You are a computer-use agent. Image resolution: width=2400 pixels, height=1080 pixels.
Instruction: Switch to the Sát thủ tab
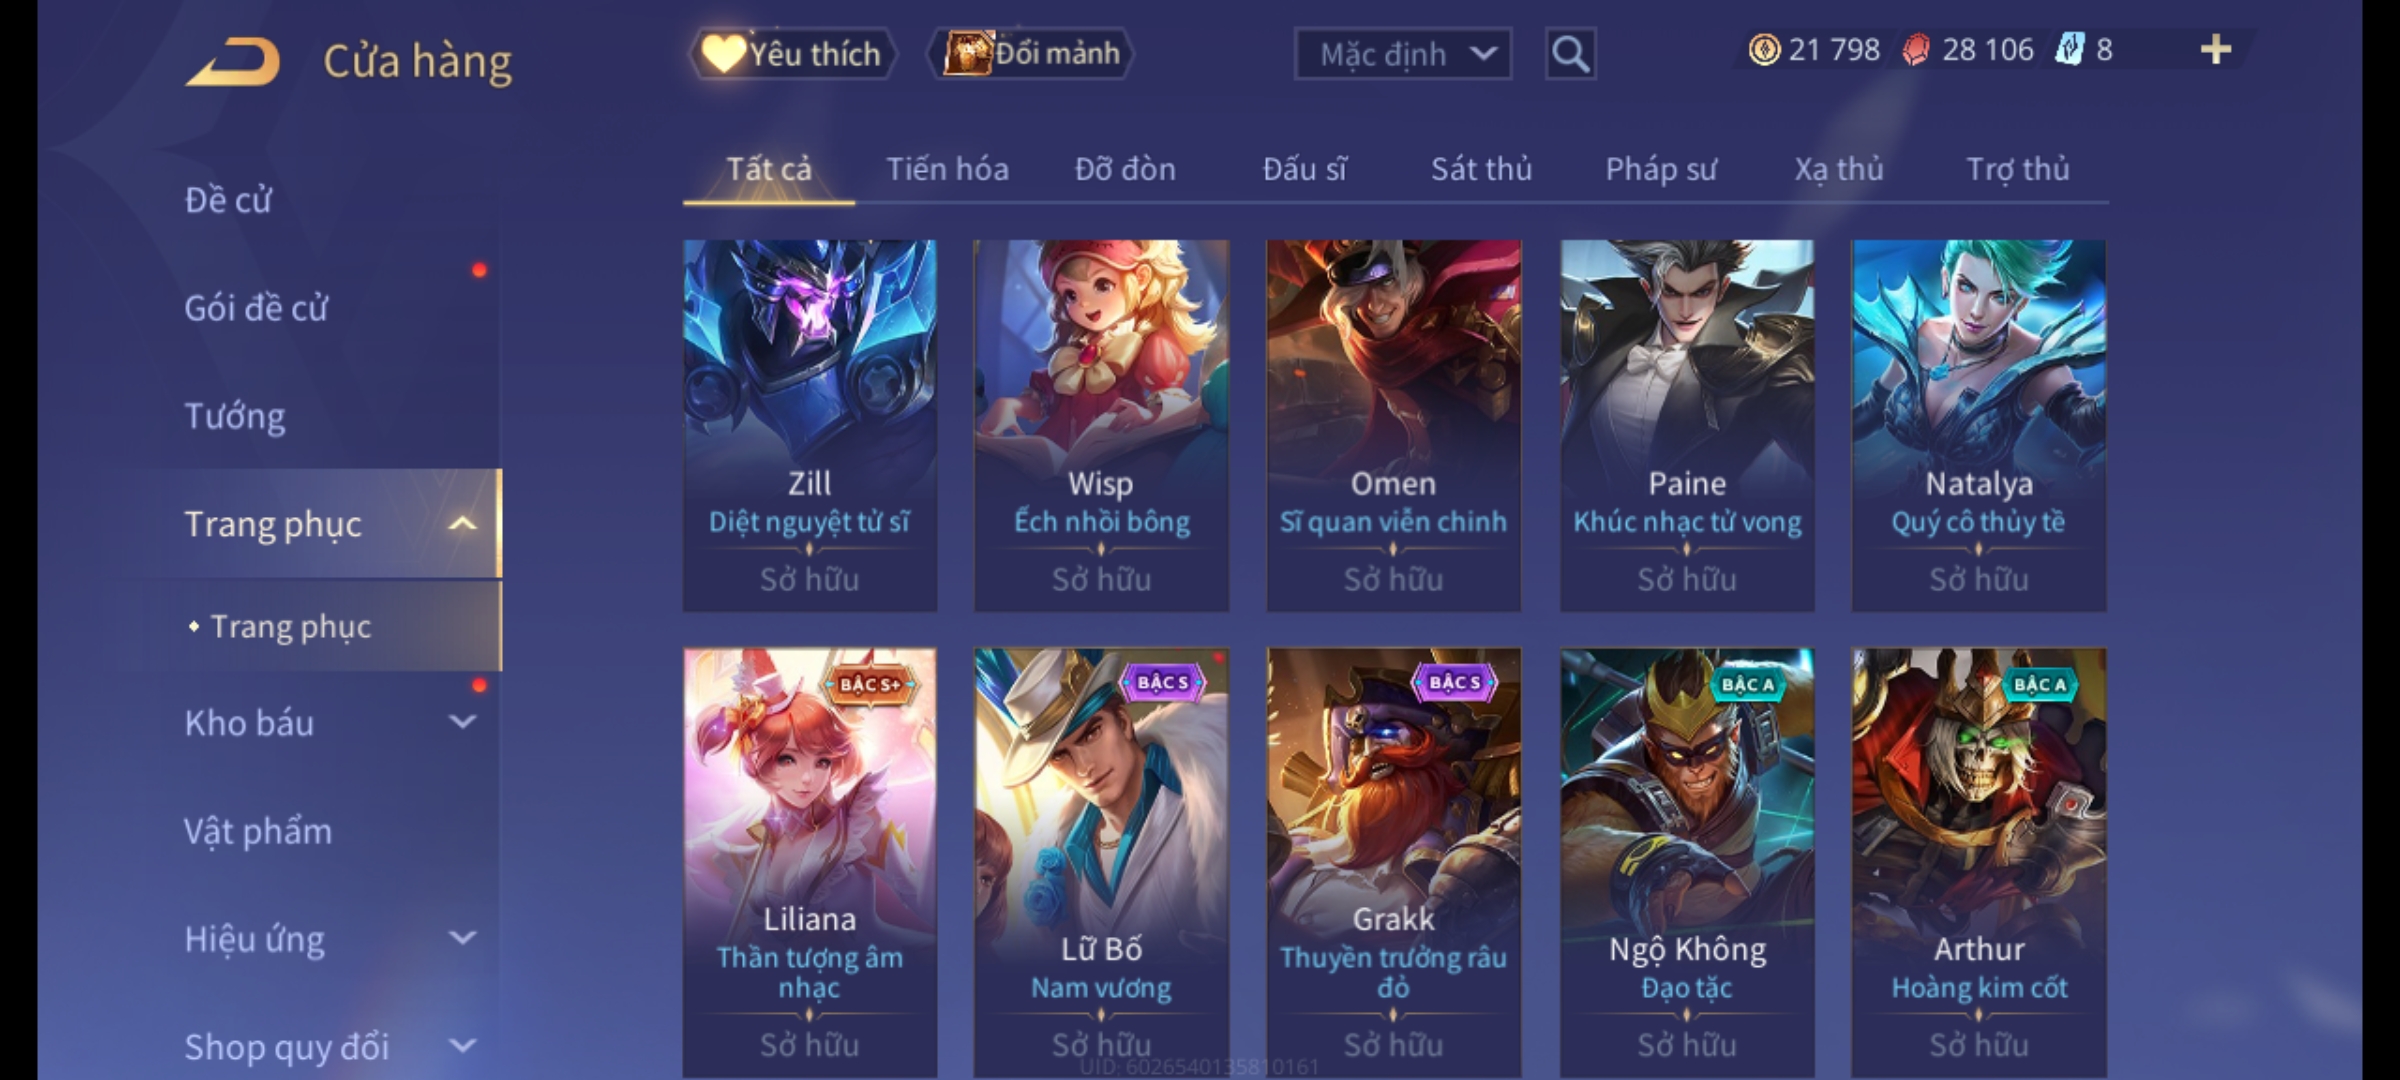tap(1481, 169)
